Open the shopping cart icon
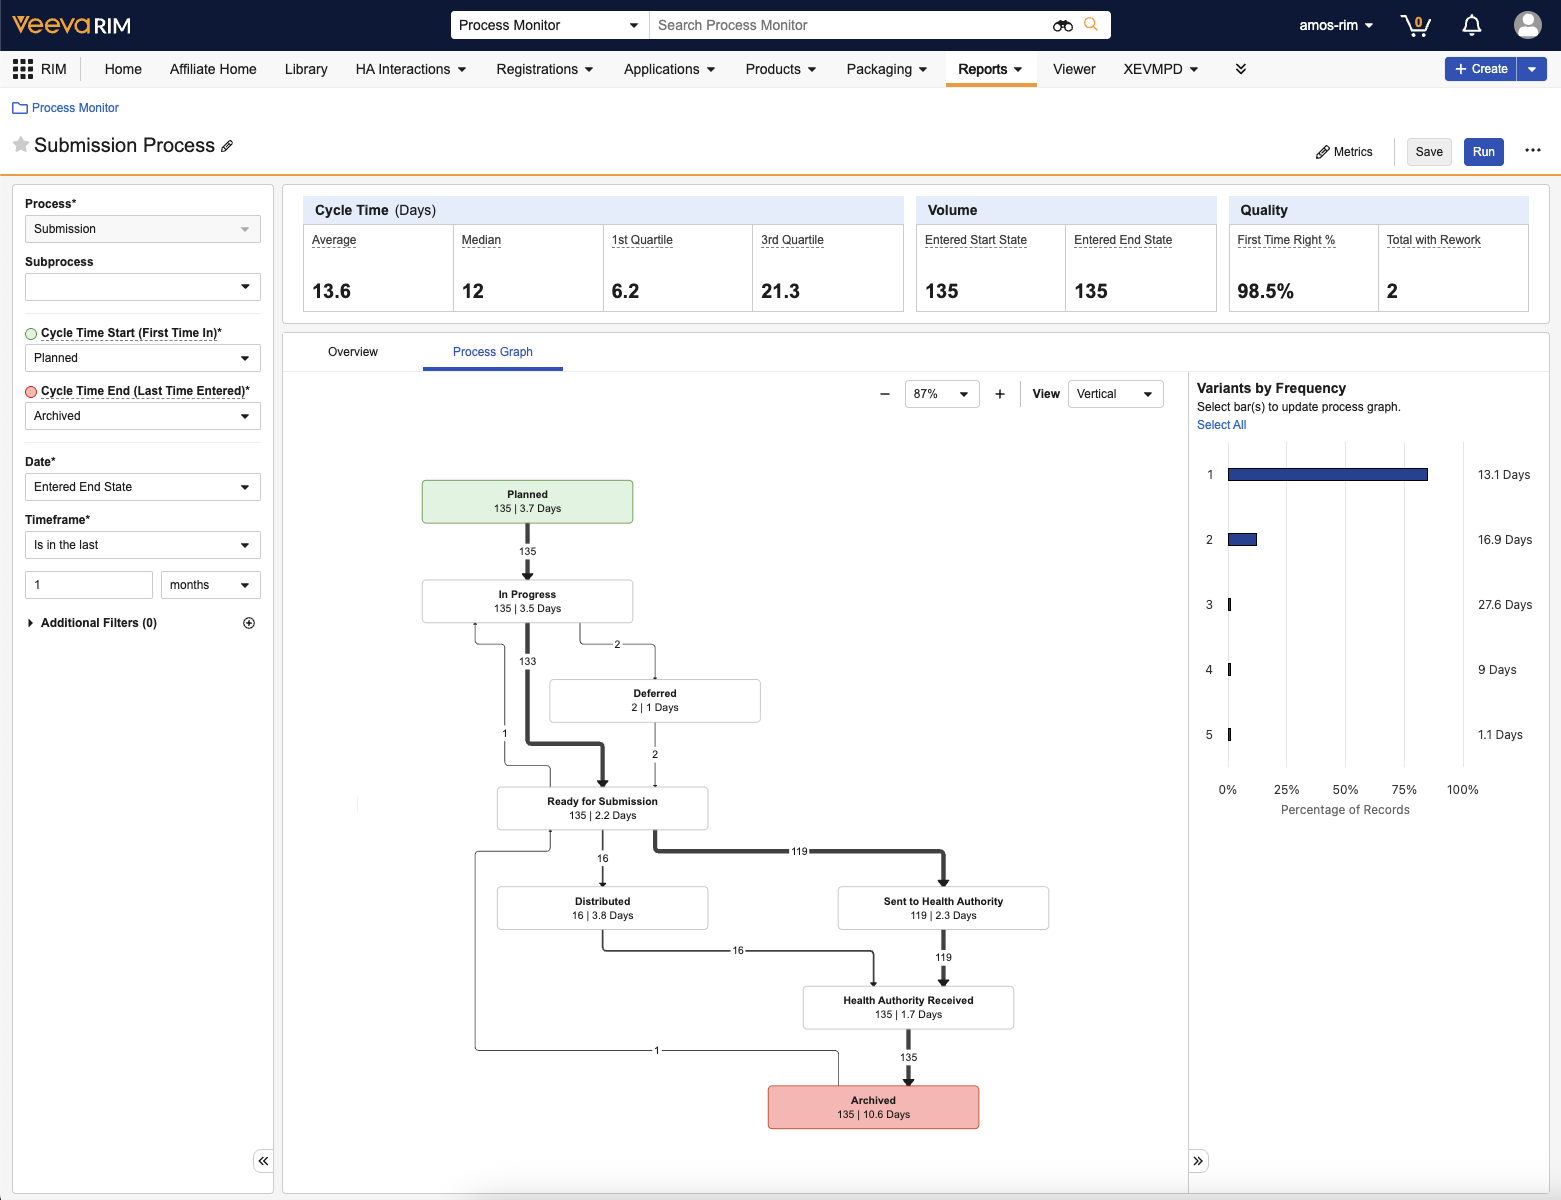Screen dimensions: 1561x1200 1415,25
